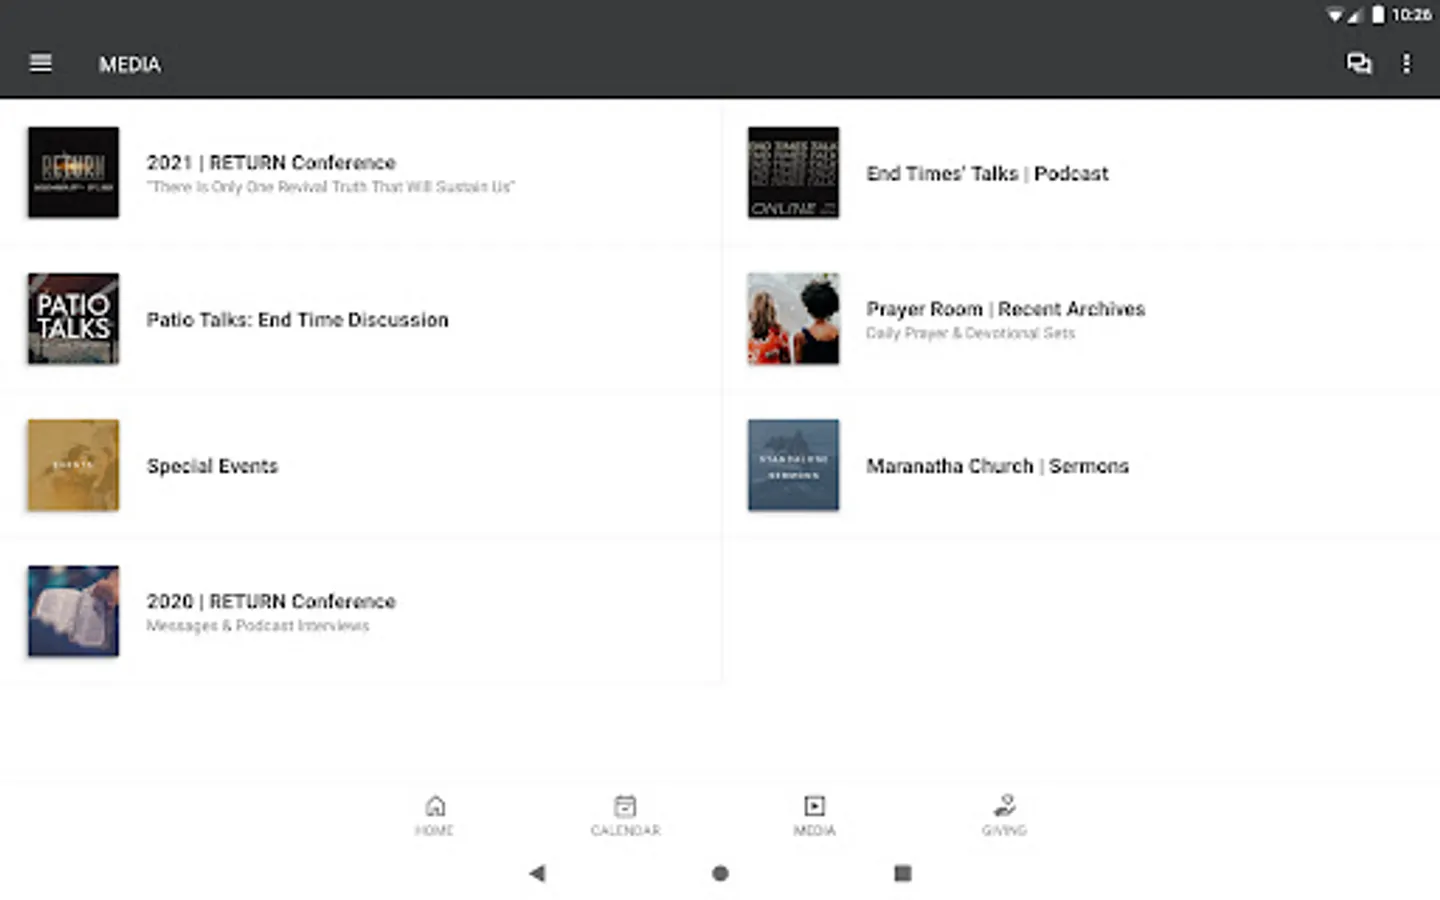Open the Prayer Room thumbnail photo
This screenshot has width=1440, height=900.
tap(793, 319)
